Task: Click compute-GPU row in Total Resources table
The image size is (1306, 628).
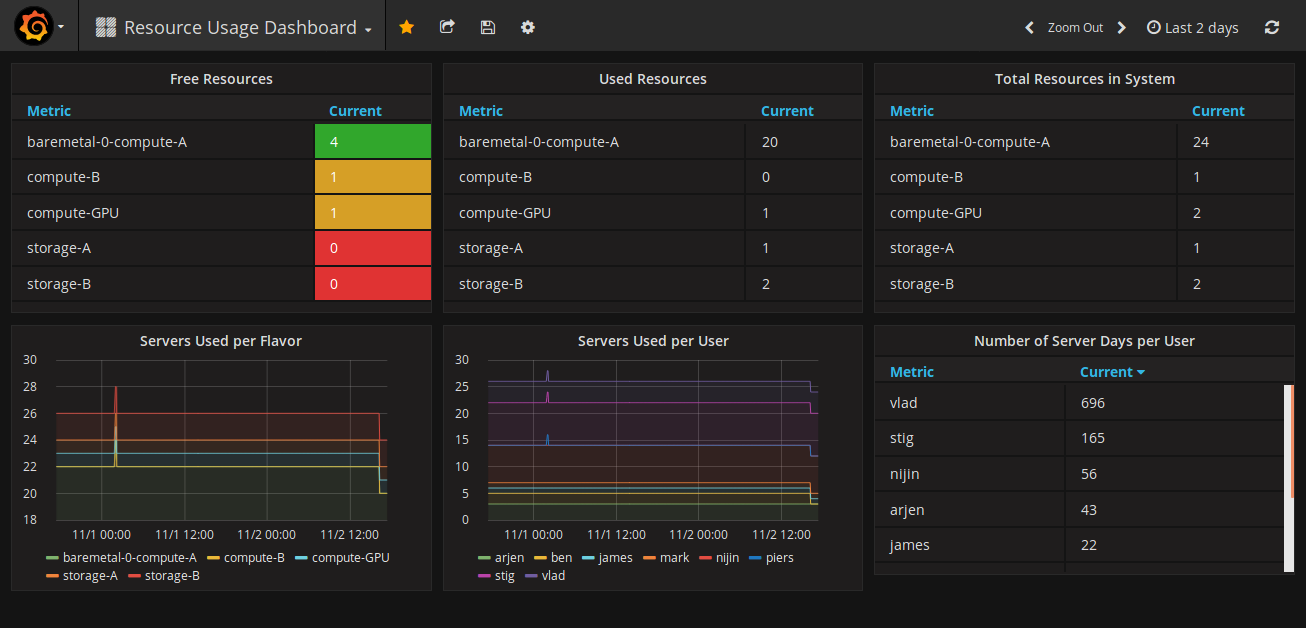Action: tap(1084, 213)
